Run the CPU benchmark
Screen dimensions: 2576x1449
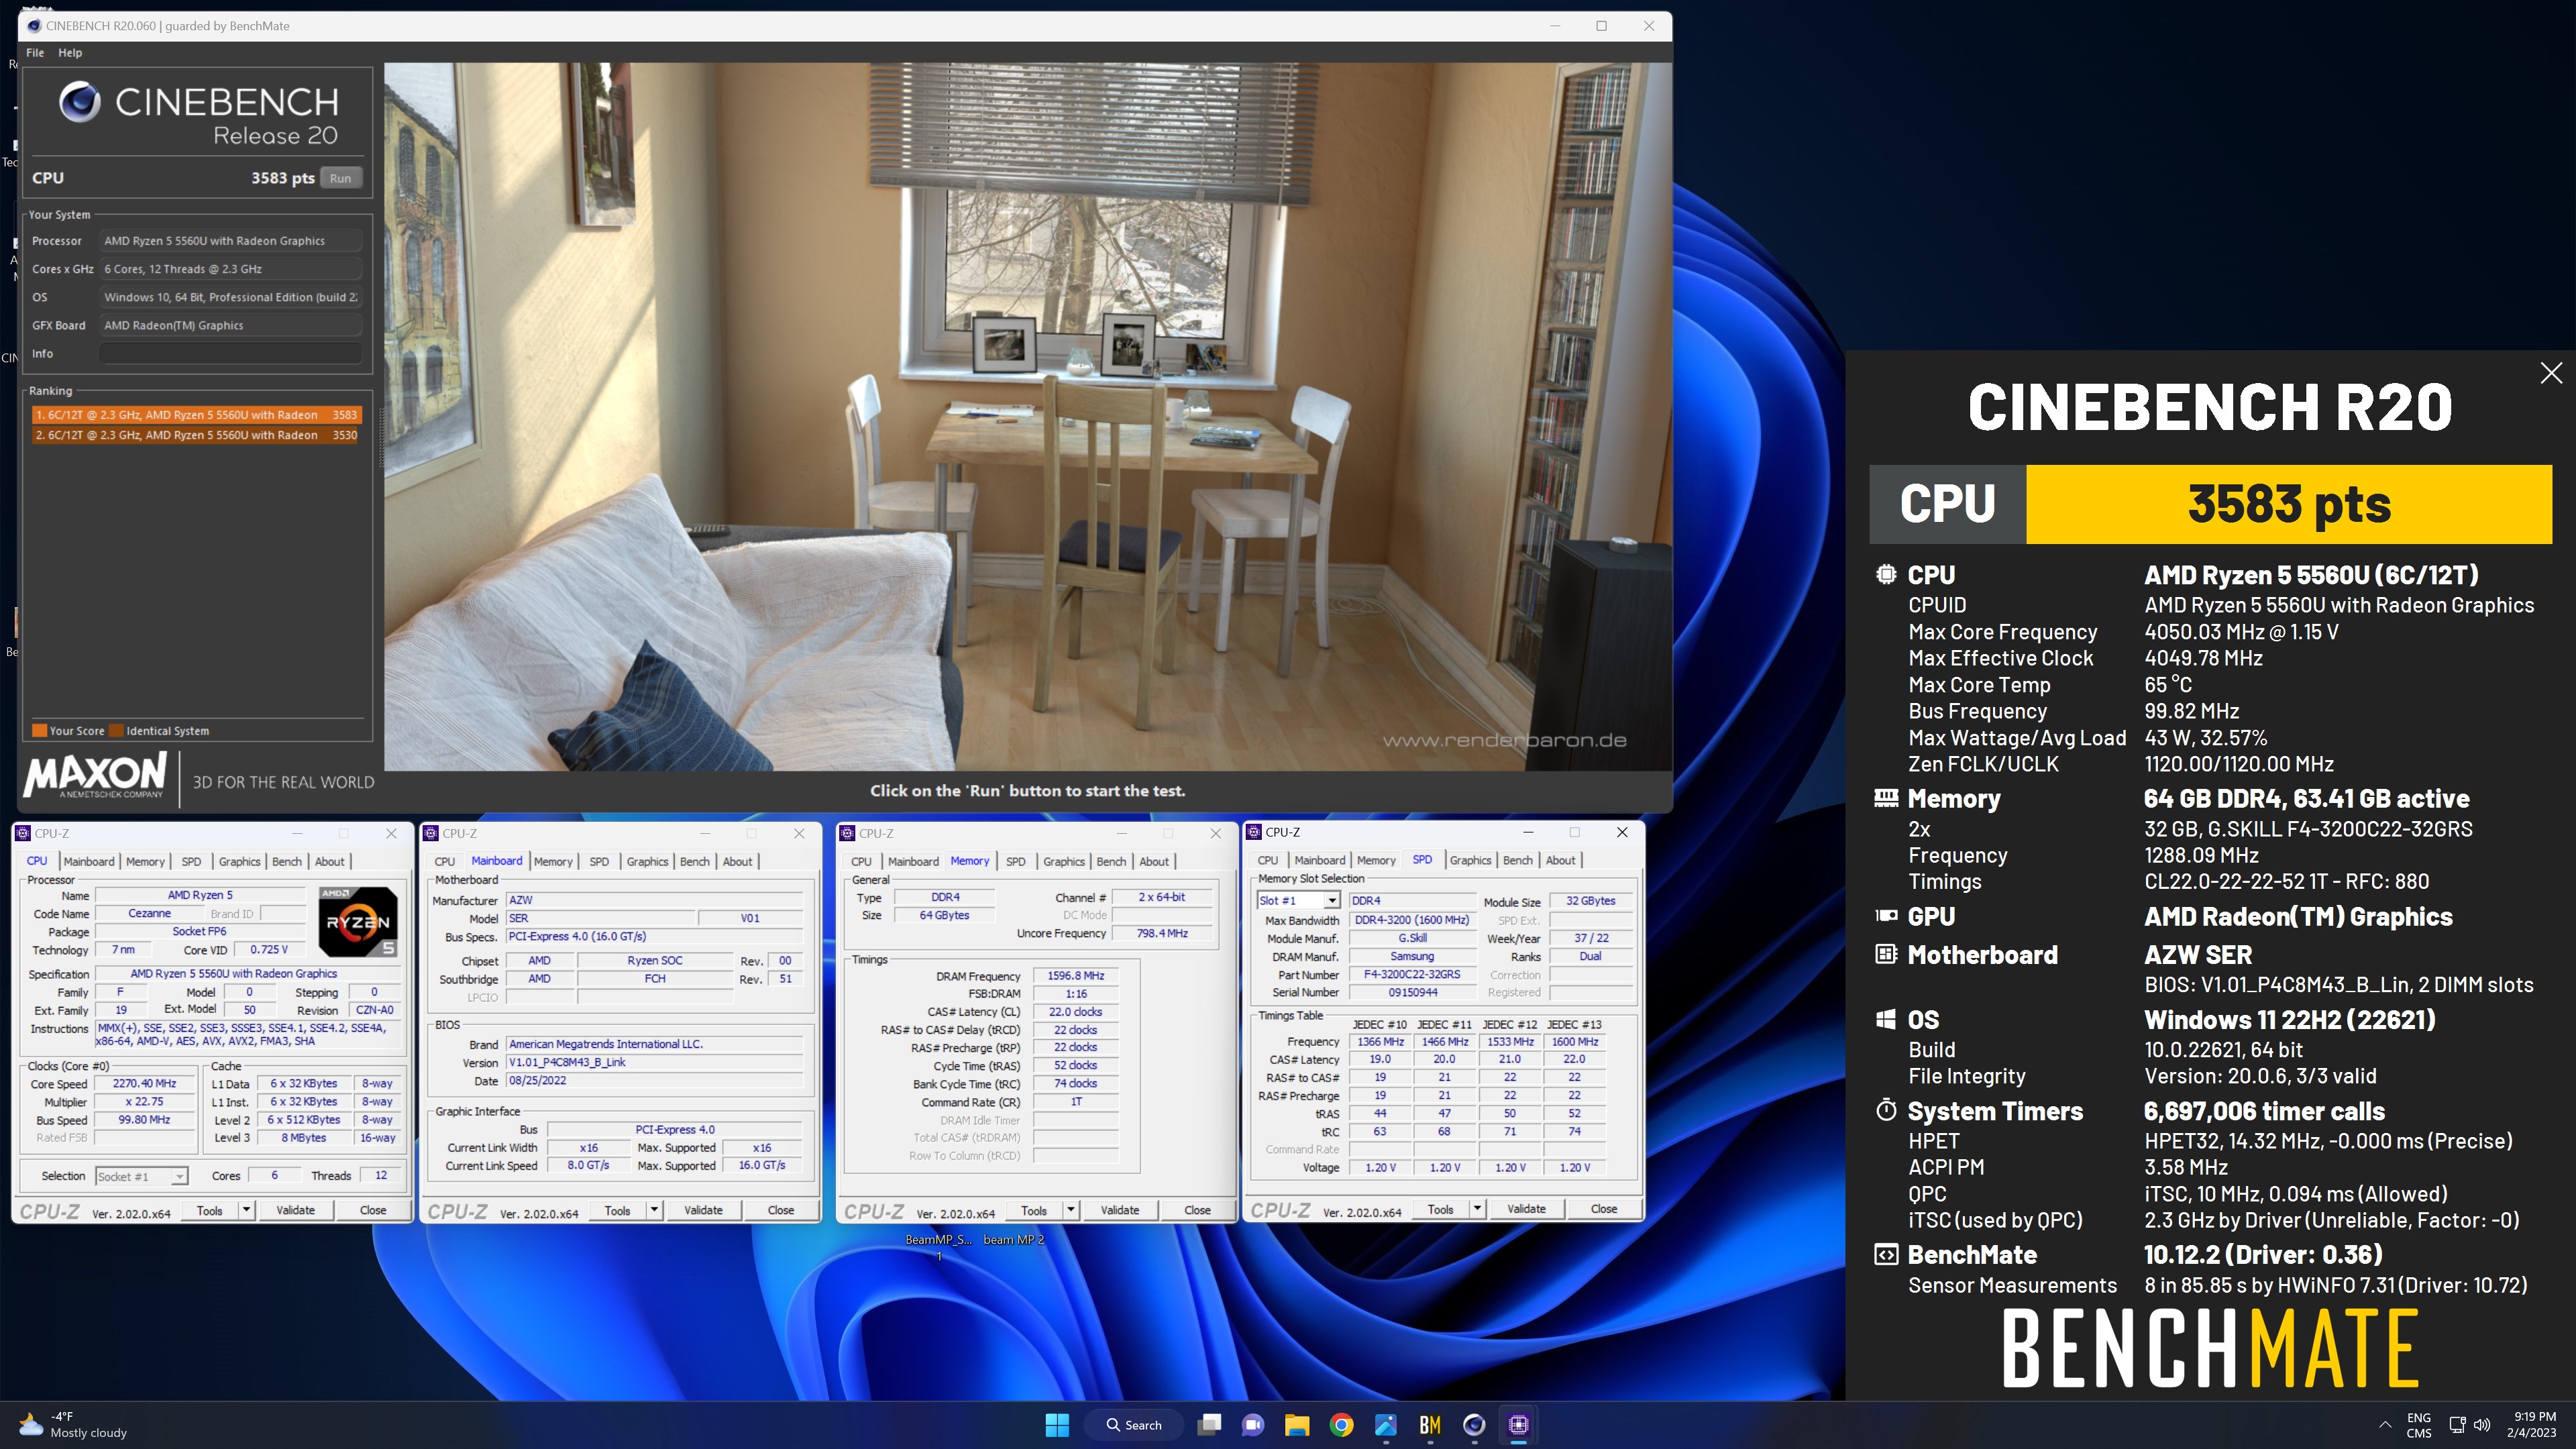pos(341,178)
